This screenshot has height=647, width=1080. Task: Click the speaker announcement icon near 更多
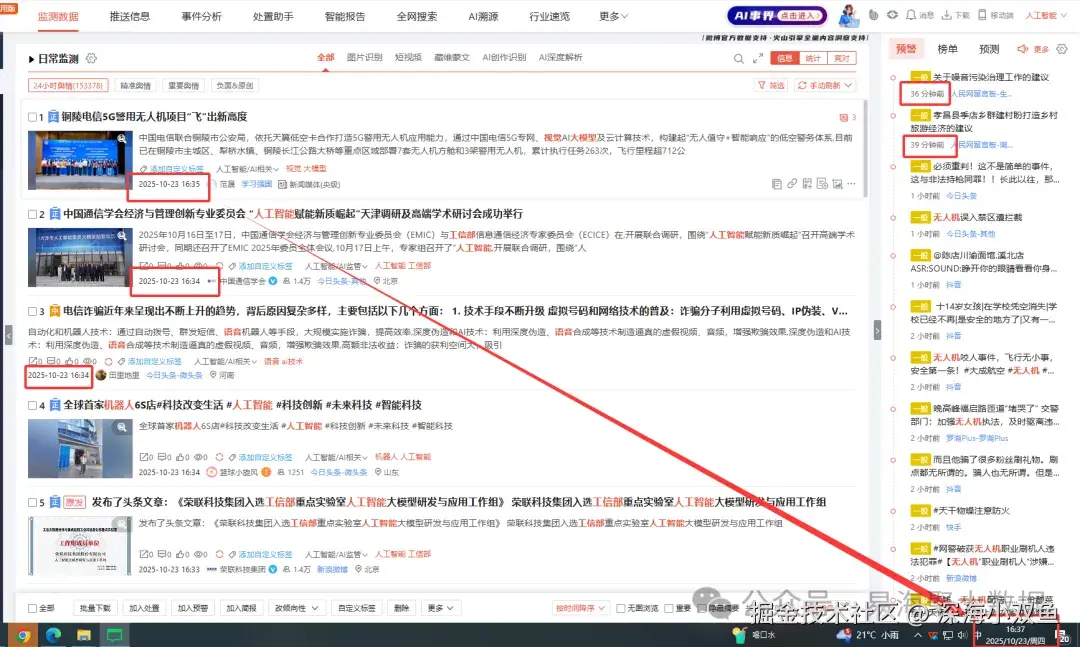(1023, 48)
